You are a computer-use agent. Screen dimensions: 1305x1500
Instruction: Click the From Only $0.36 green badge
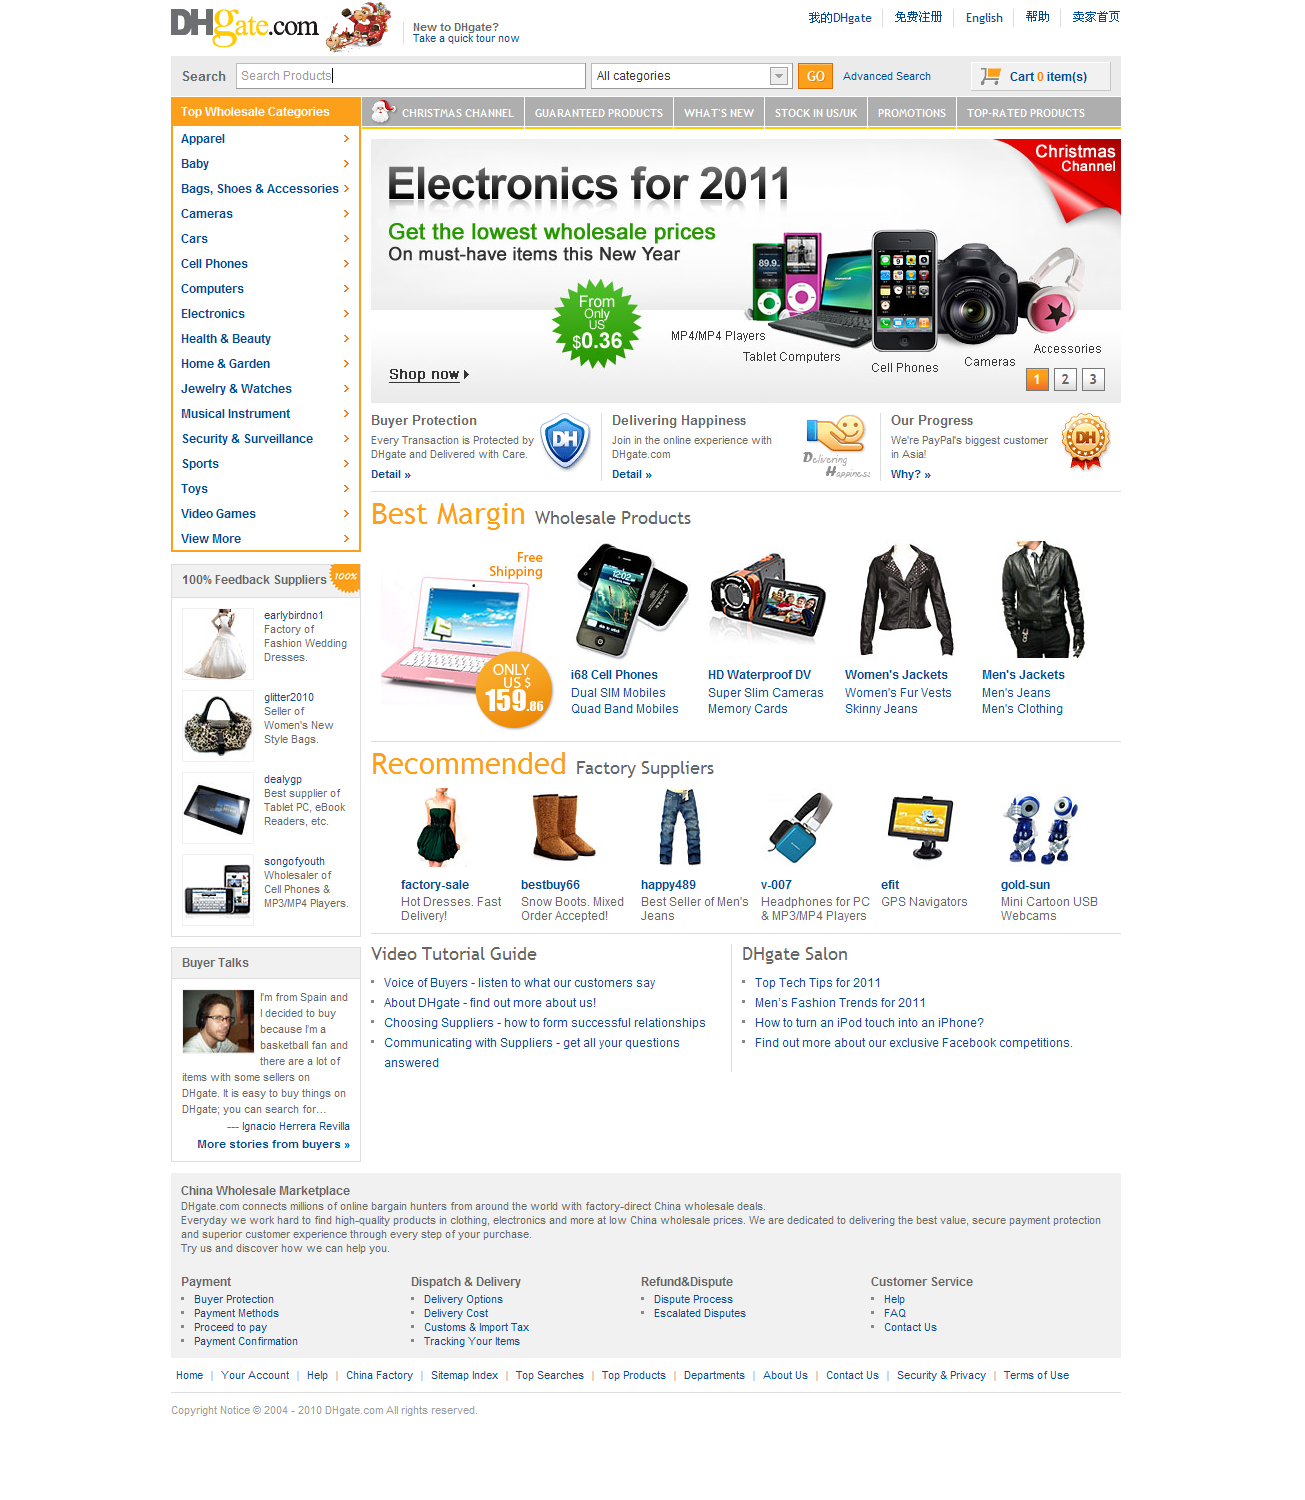[x=597, y=323]
